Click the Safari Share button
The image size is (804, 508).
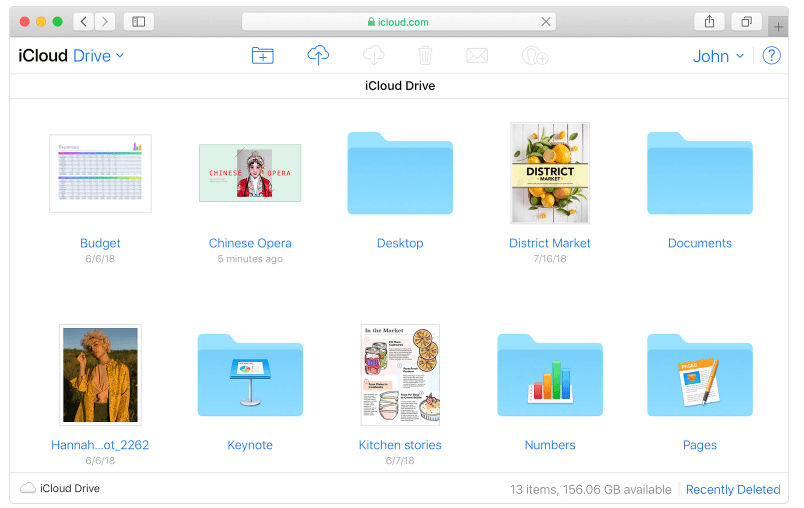pyautogui.click(x=709, y=22)
